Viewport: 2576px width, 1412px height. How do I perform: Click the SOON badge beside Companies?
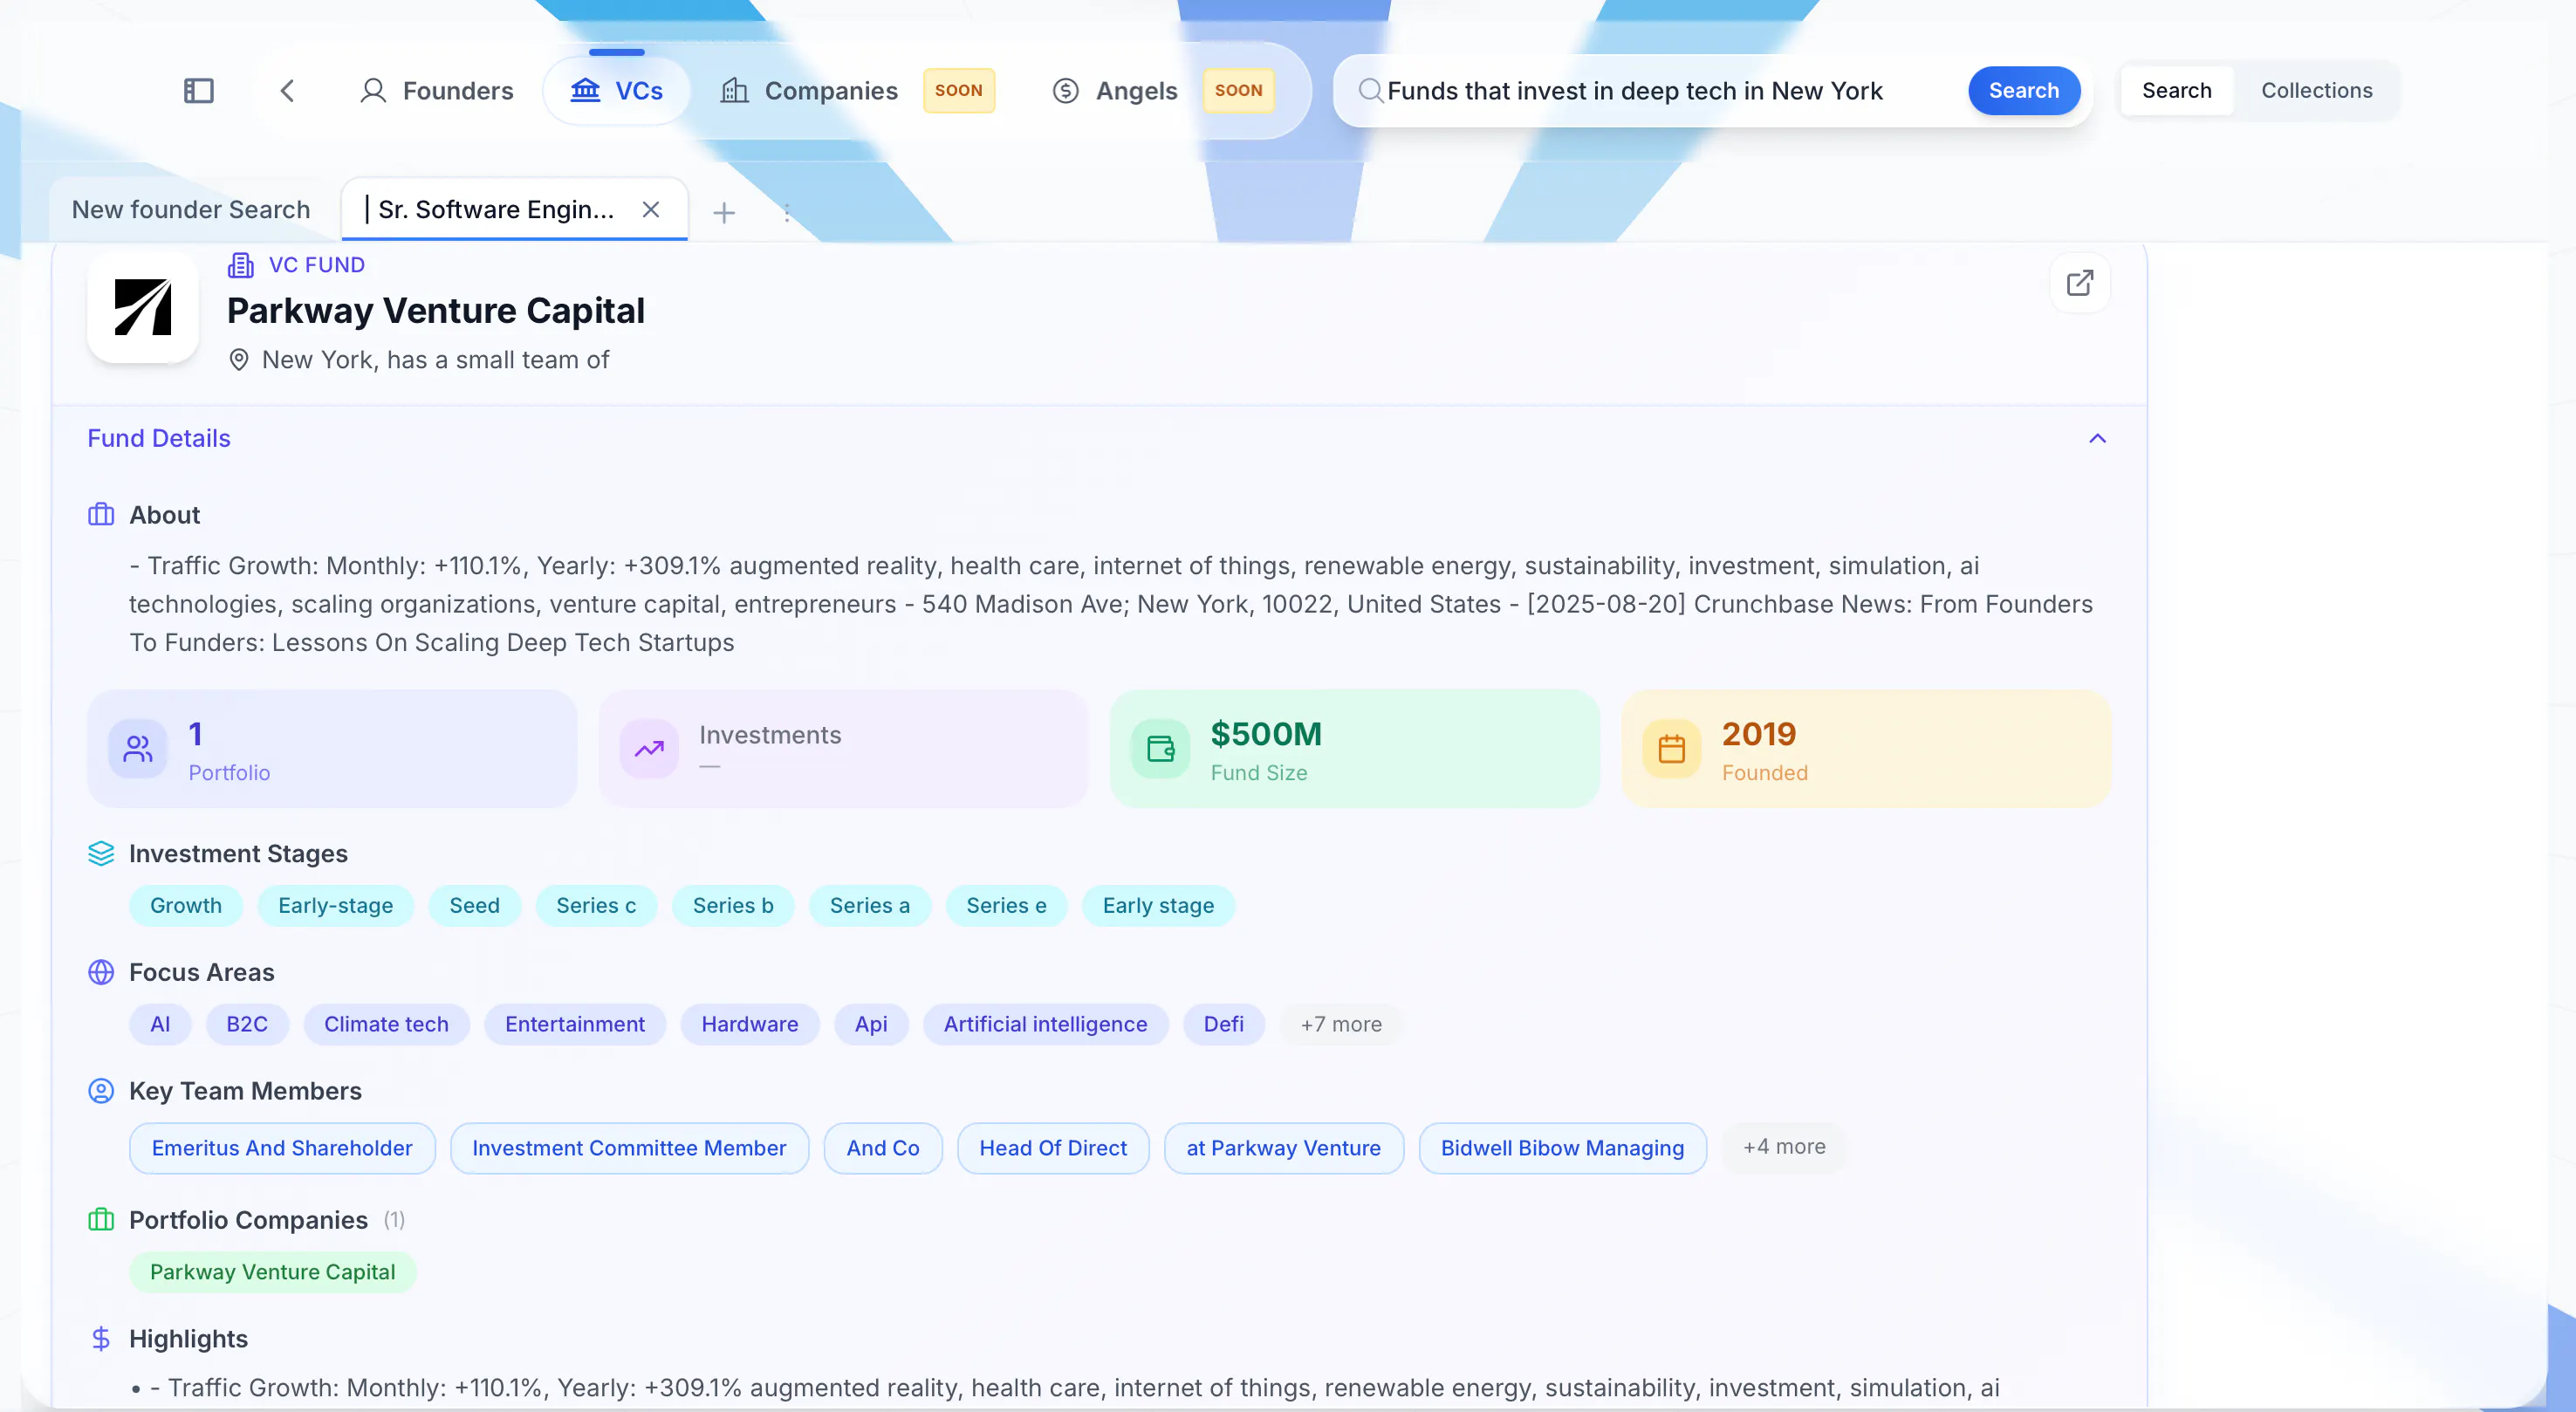(x=958, y=91)
